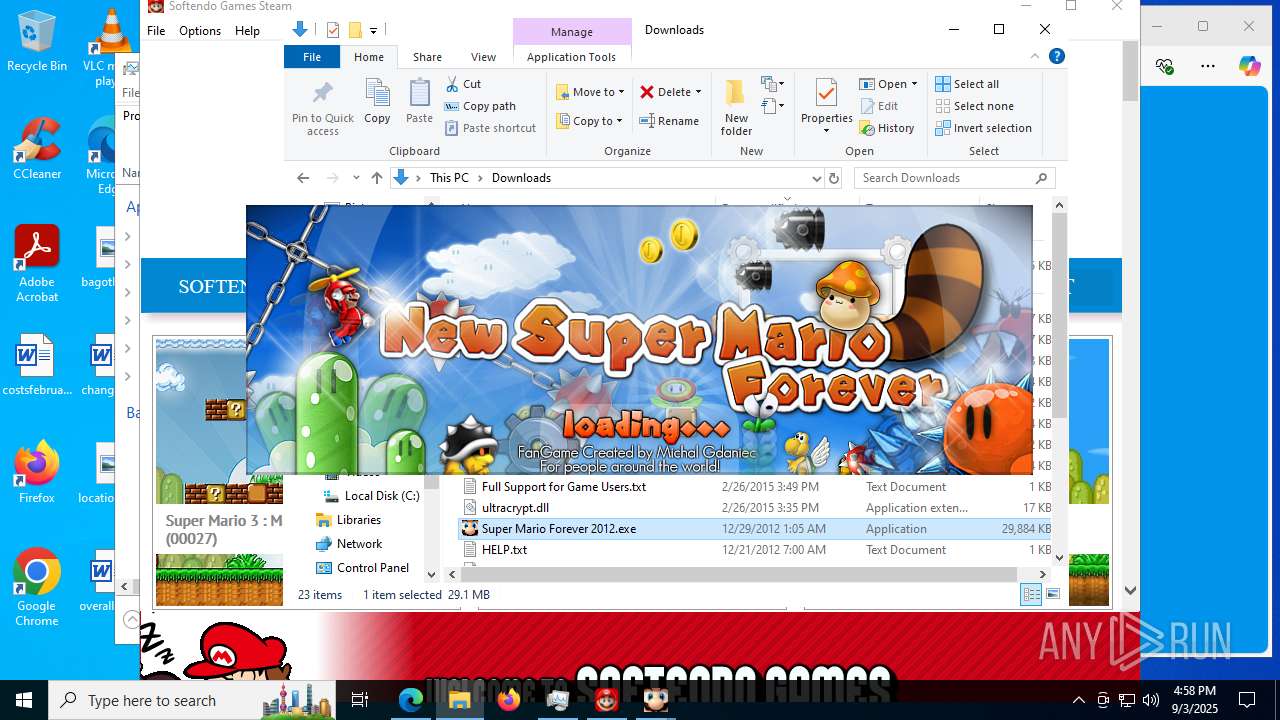The image size is (1280, 720).
Task: Open the Delete dropdown arrow
Action: pos(698,92)
